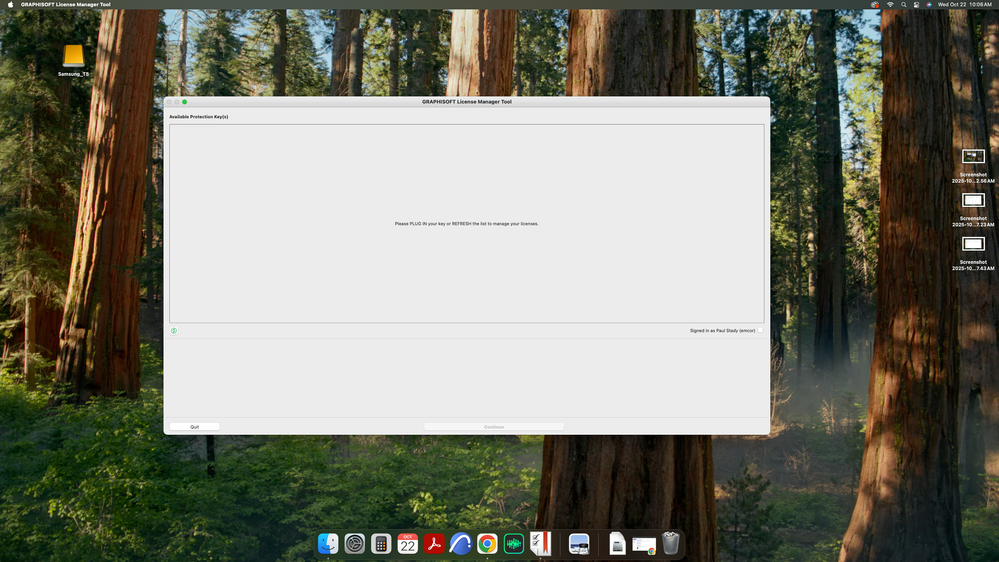
Task: Click the green refresh key list icon
Action: tap(174, 331)
